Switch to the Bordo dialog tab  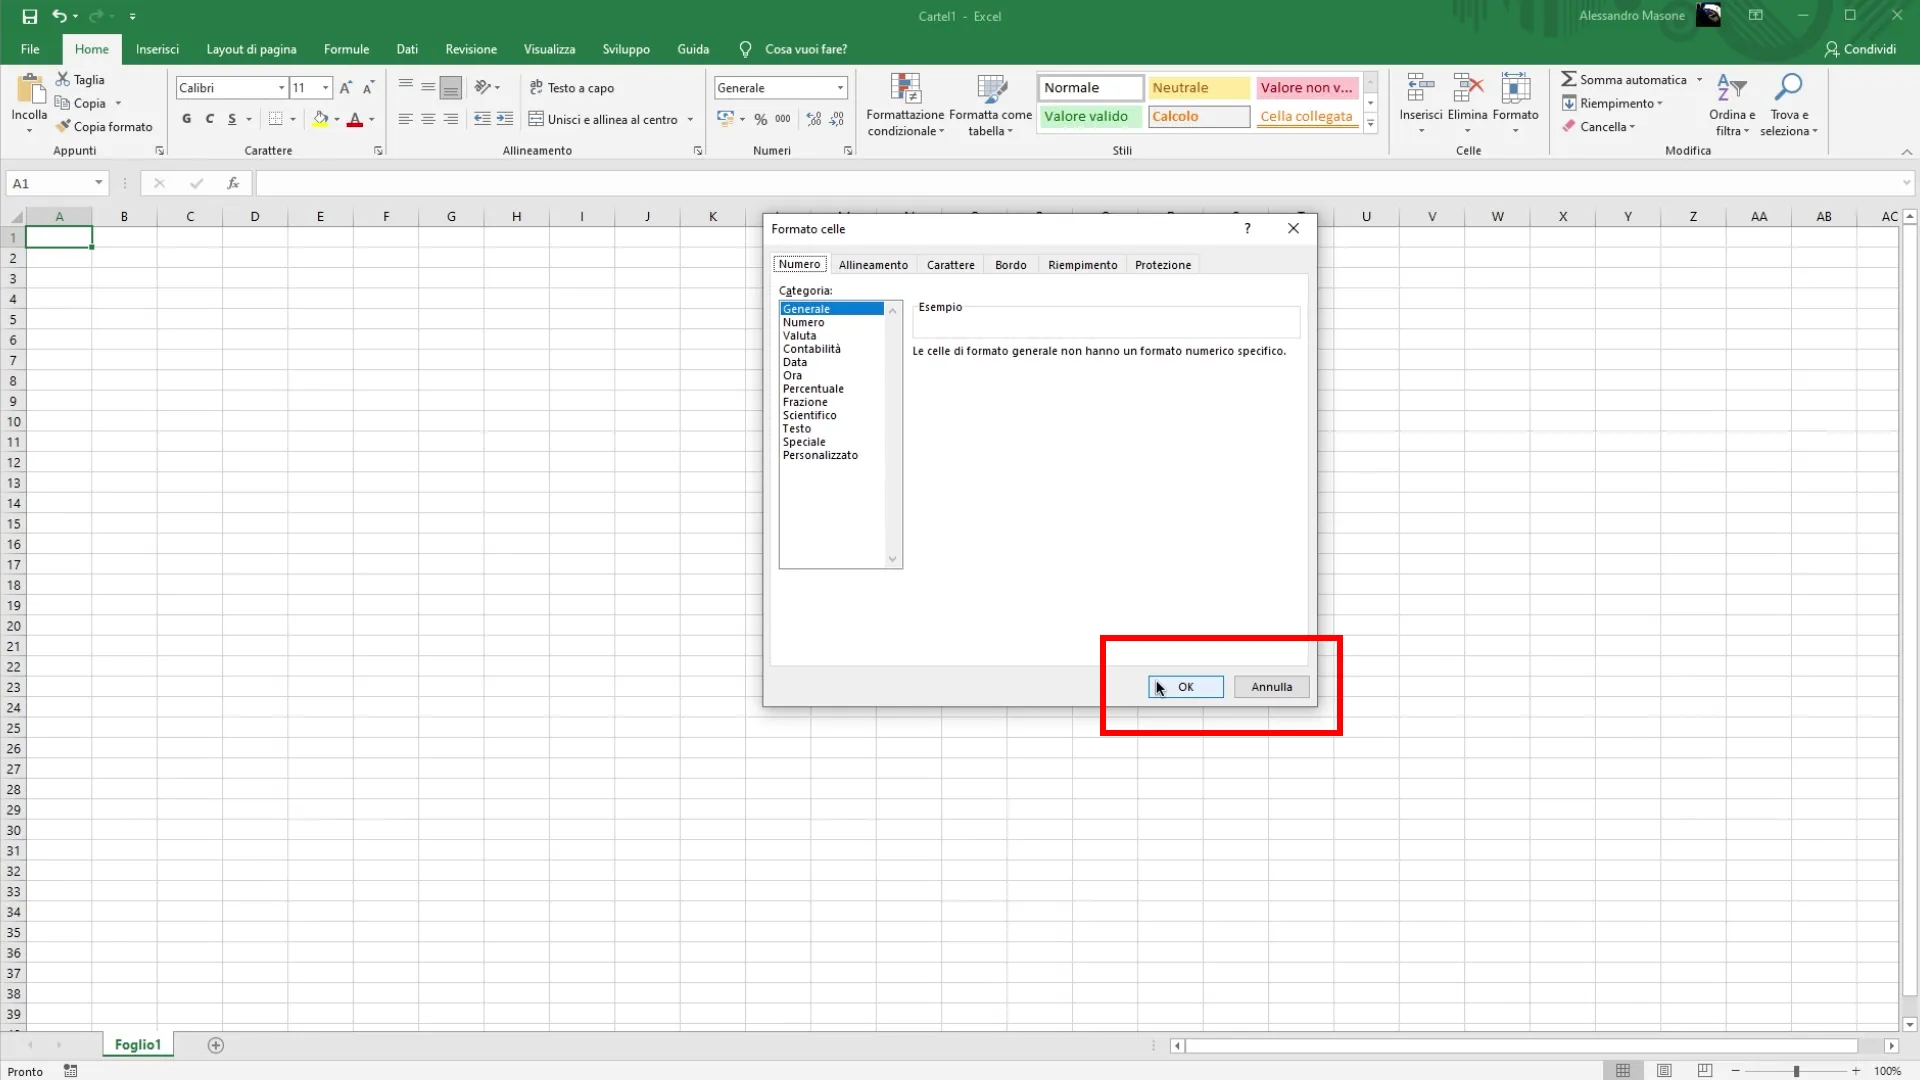tap(1010, 265)
